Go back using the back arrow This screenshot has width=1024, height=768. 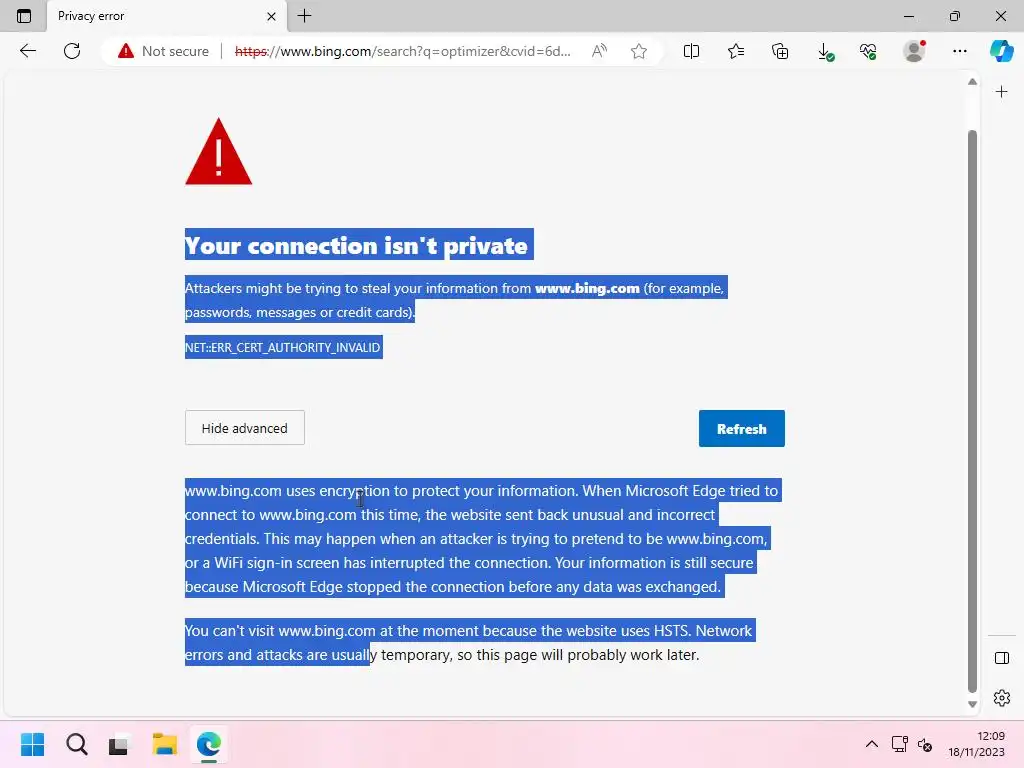coord(27,51)
